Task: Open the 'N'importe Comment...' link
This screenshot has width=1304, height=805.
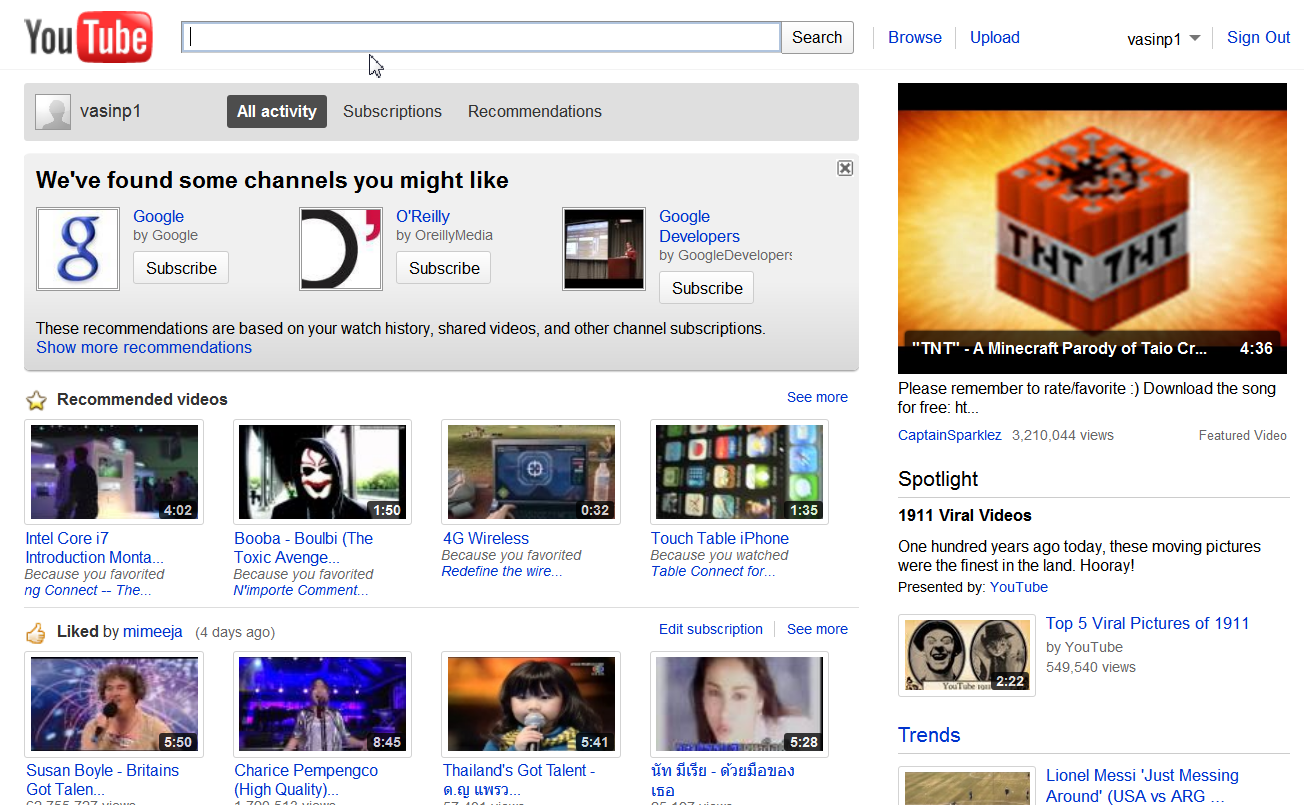Action: pos(301,590)
